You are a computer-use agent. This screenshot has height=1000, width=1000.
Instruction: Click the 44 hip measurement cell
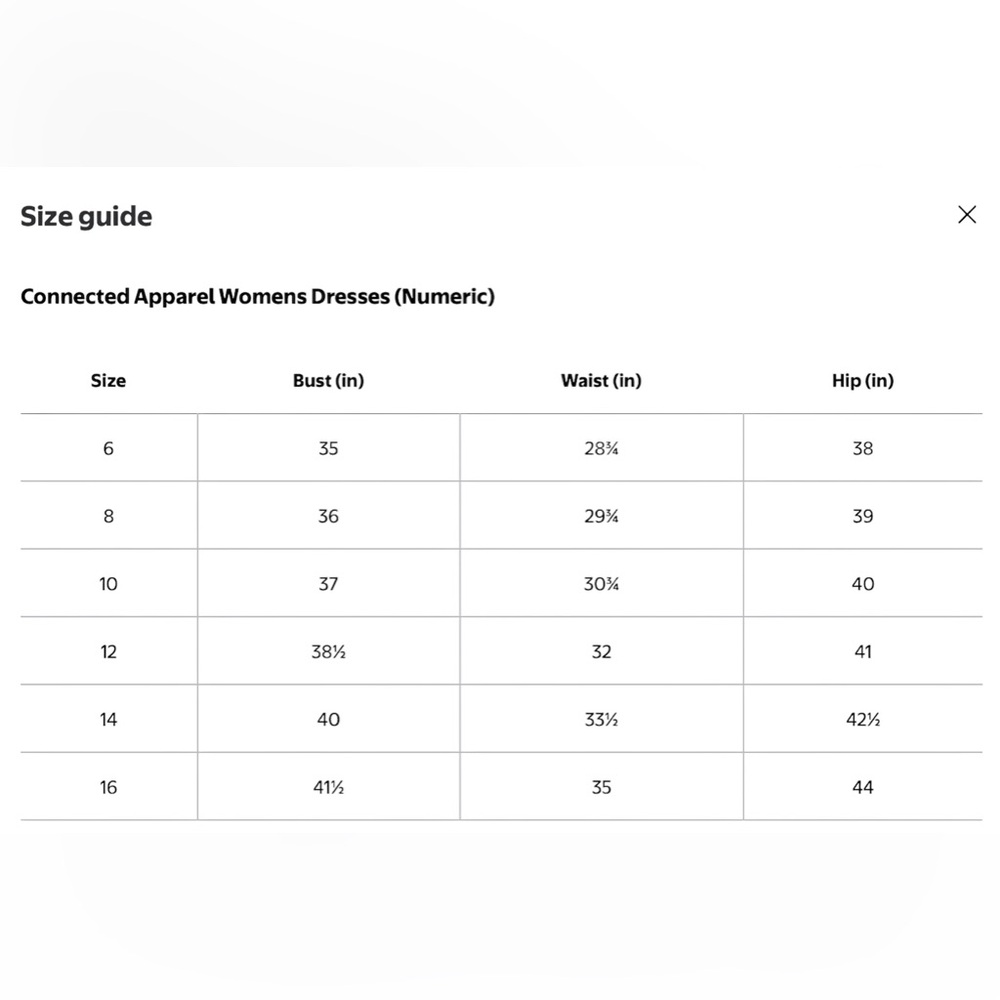pos(863,786)
